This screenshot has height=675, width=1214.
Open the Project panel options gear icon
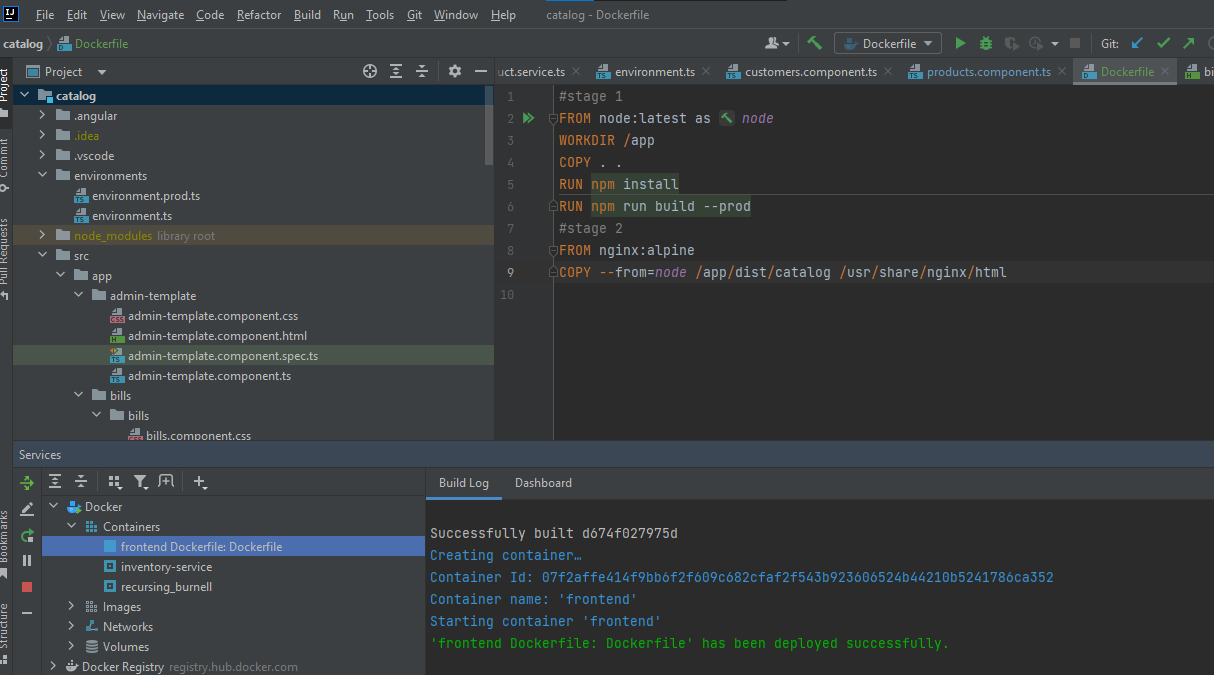point(454,71)
